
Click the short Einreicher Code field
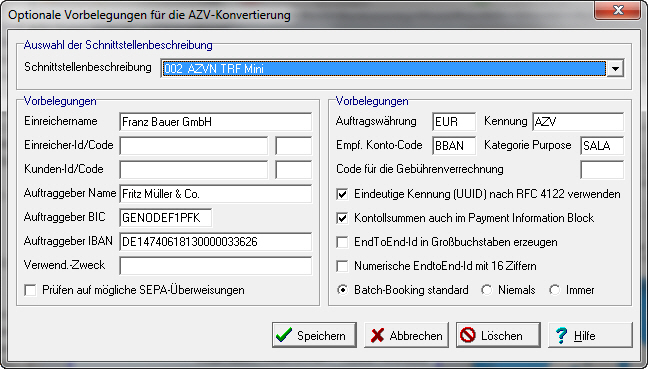tap(293, 146)
